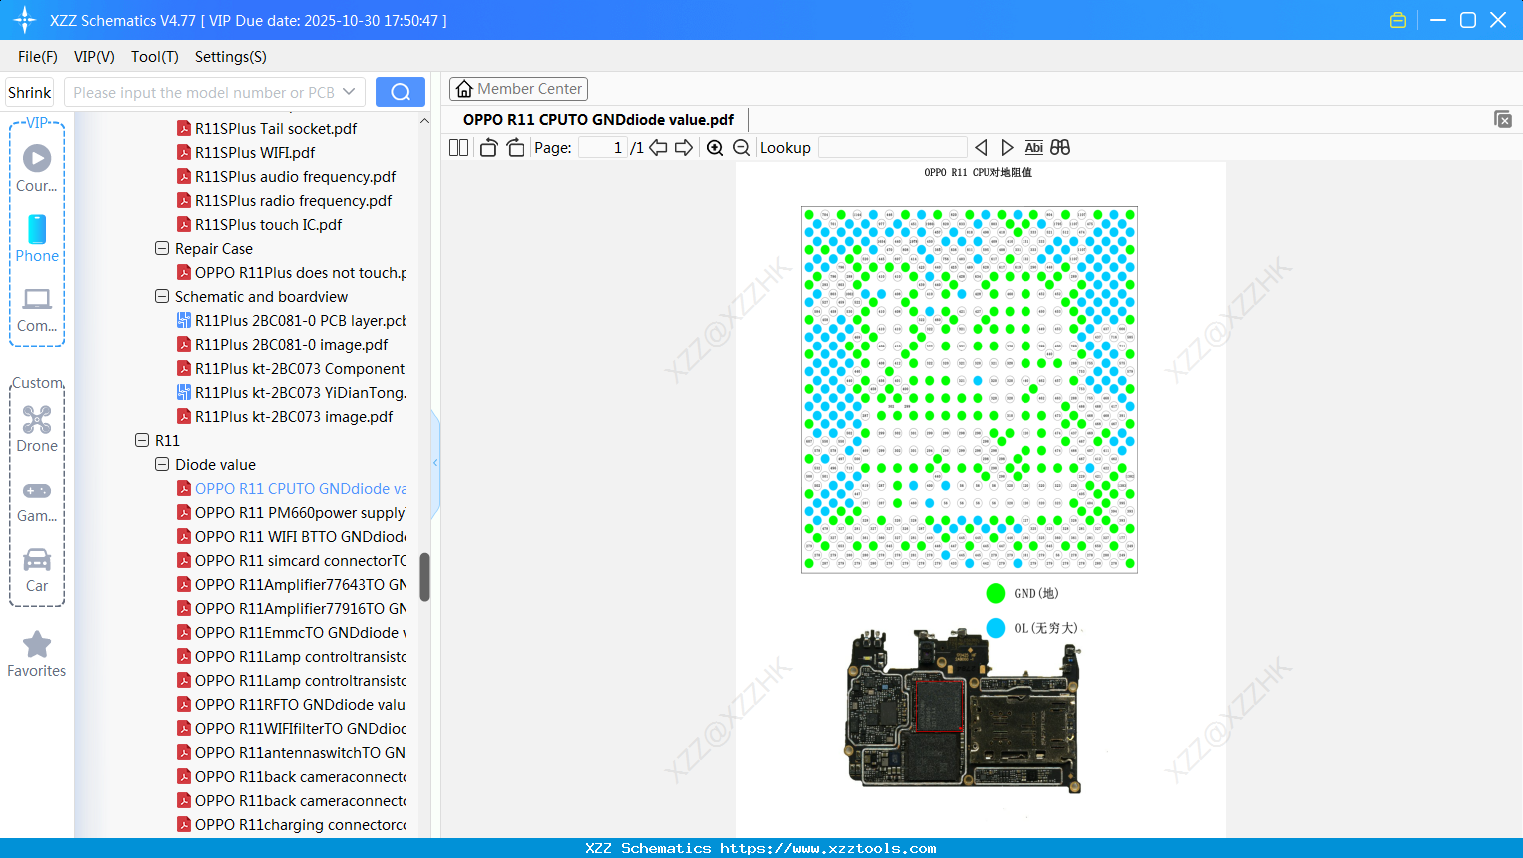Open Favorites star
1523x858 pixels.
[37, 654]
